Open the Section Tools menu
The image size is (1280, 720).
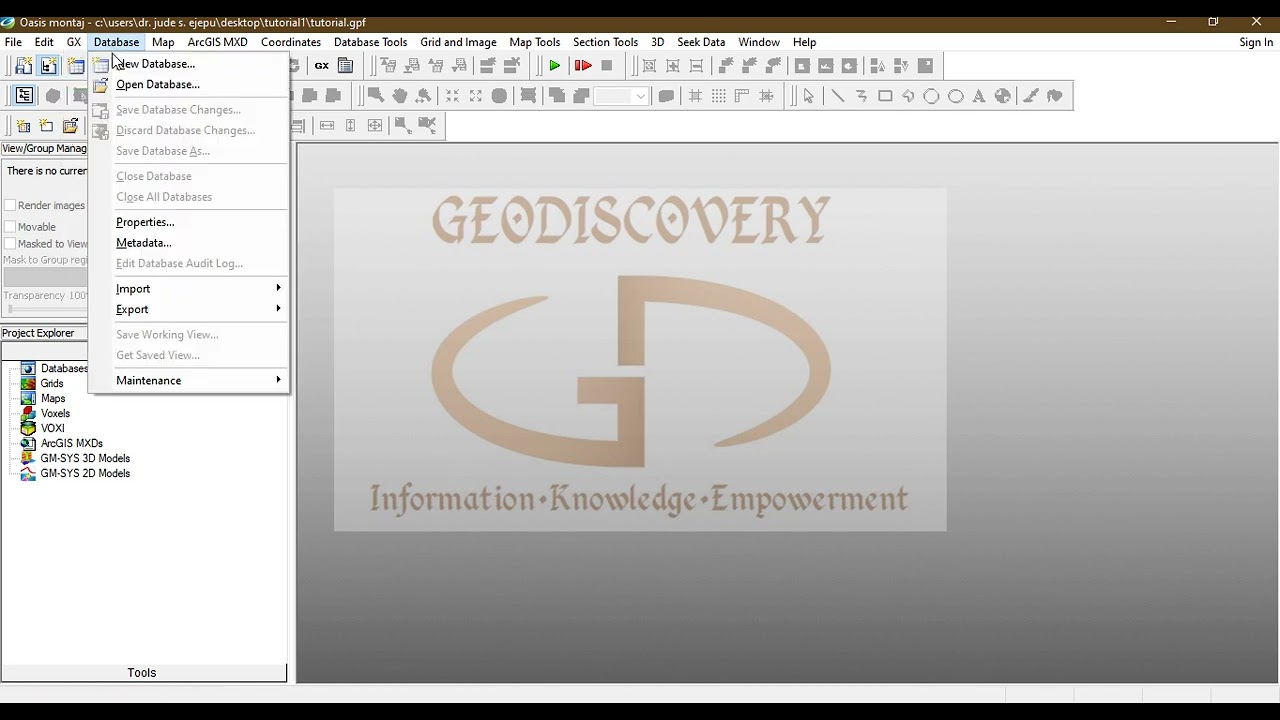tap(606, 42)
